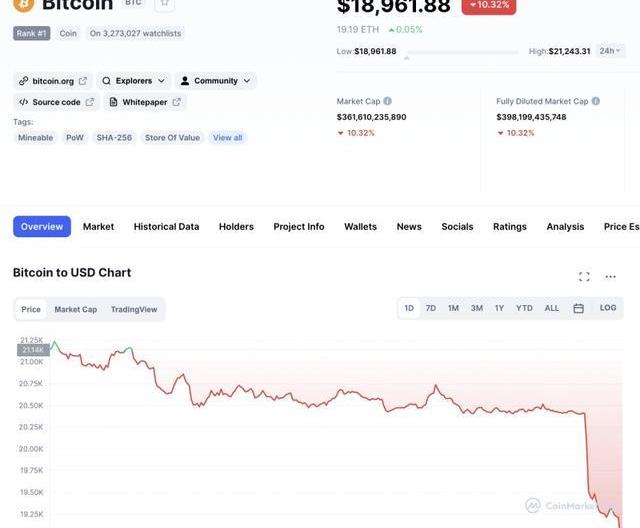This screenshot has height=528, width=640.
Task: Open the Holders tab
Action: [x=236, y=227]
